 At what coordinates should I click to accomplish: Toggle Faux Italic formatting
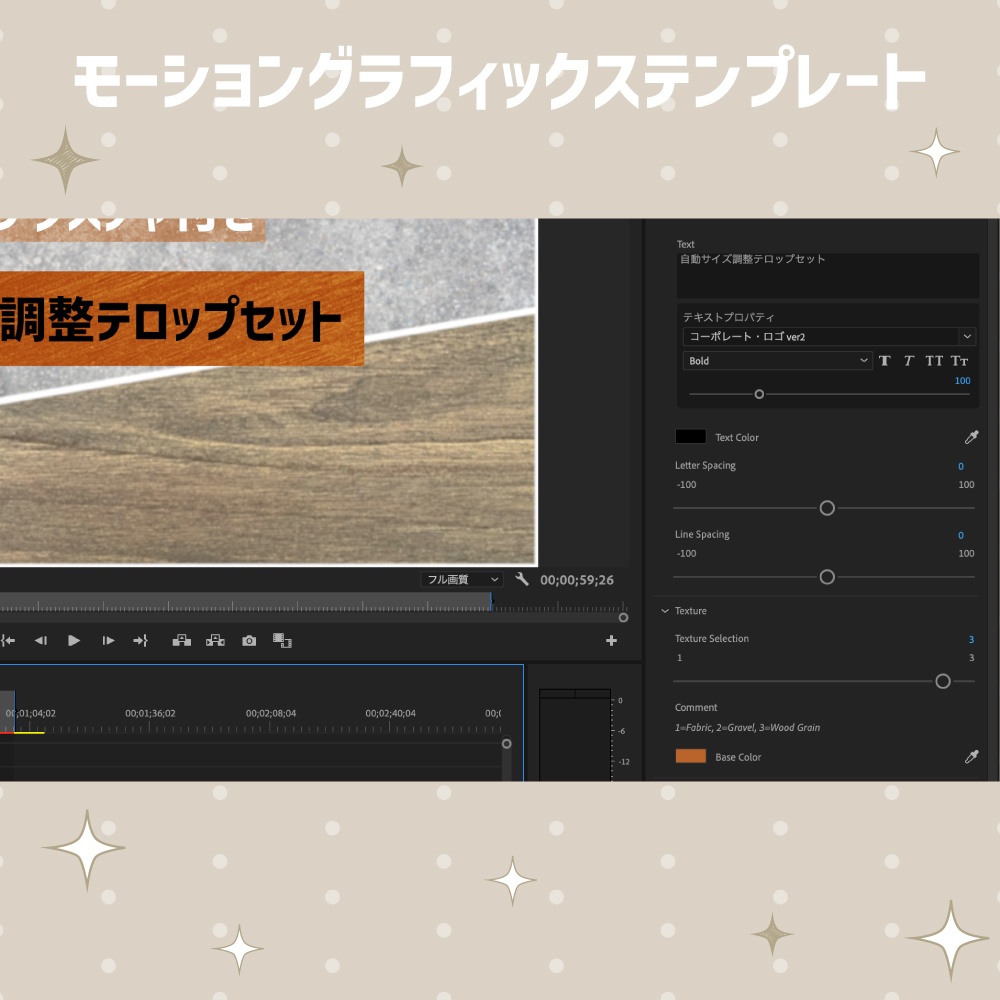click(x=908, y=361)
